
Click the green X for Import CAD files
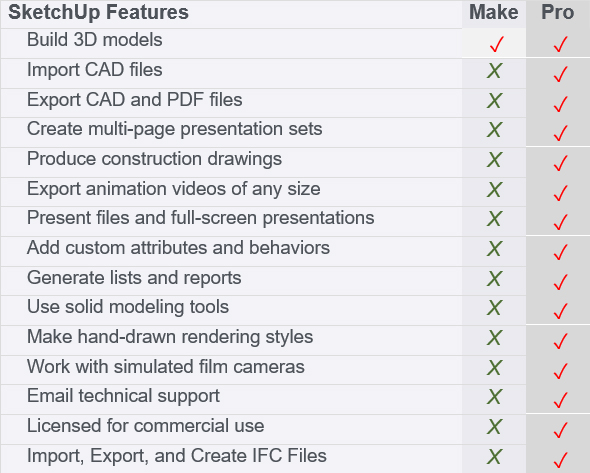[x=494, y=71]
